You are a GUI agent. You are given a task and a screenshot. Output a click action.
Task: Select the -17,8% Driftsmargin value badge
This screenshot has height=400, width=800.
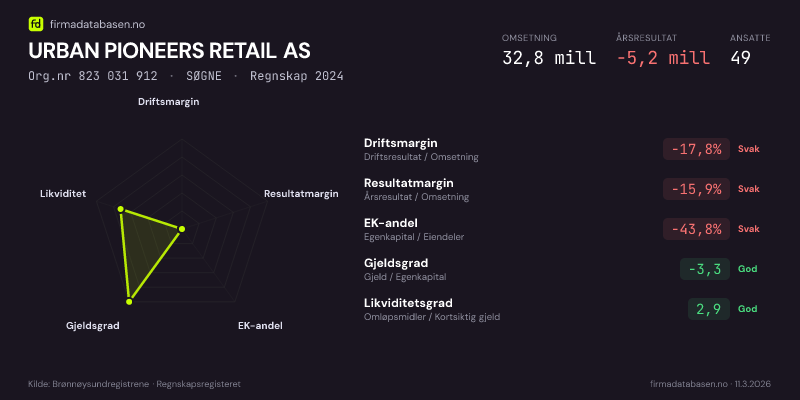click(x=696, y=149)
